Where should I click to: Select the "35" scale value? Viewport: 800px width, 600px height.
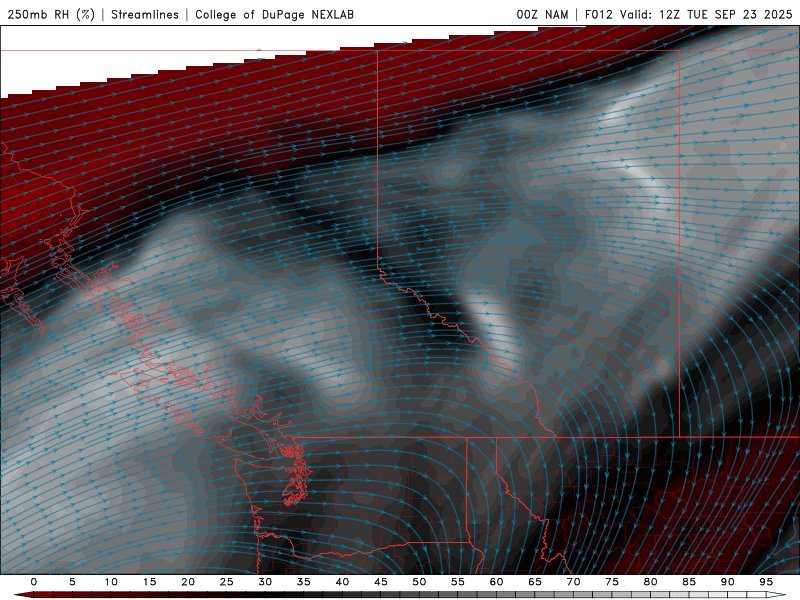(x=304, y=582)
